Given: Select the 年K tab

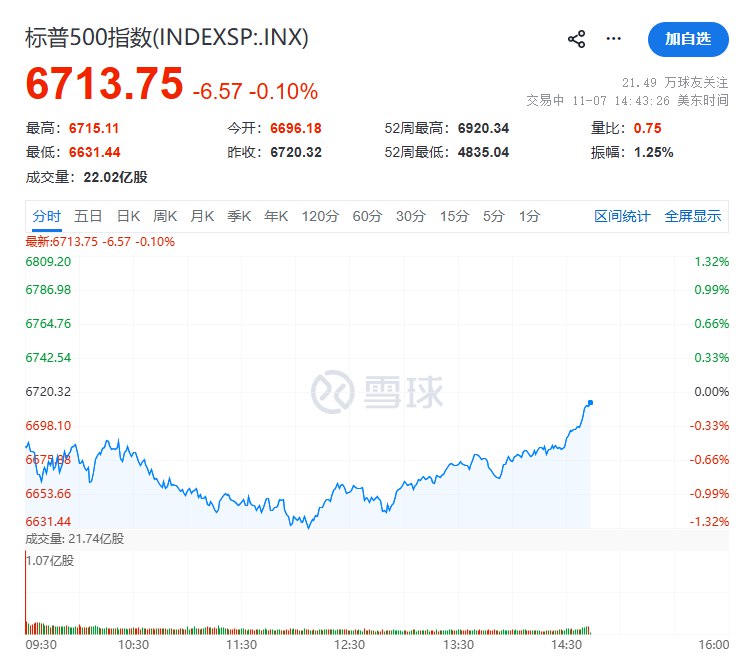Looking at the screenshot, I should [276, 216].
